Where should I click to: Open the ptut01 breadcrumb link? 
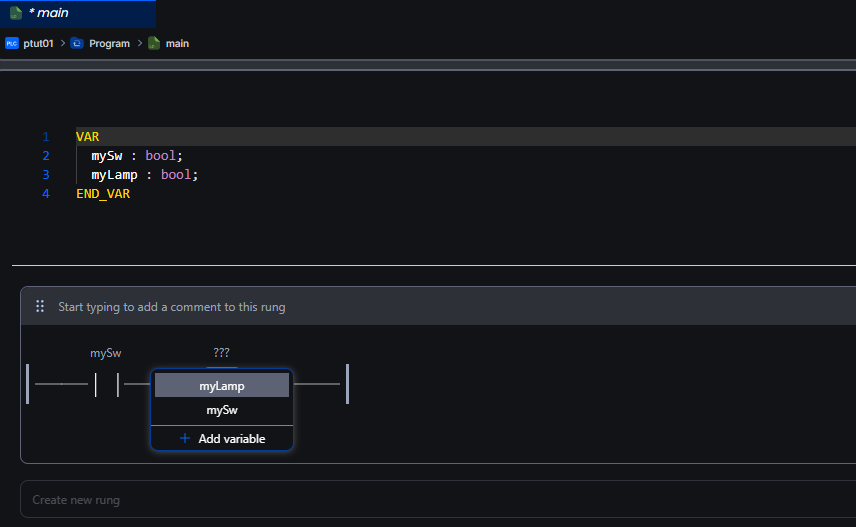coord(38,44)
